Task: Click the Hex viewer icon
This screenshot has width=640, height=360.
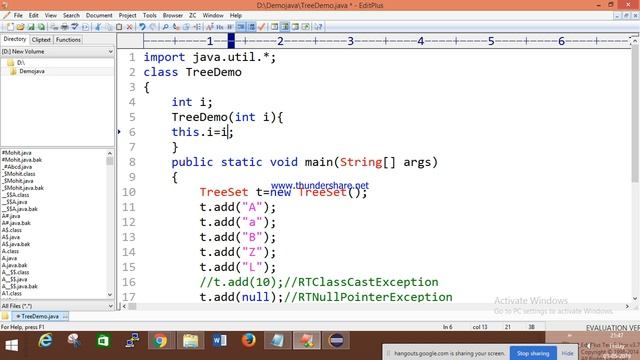Action: click(220, 27)
